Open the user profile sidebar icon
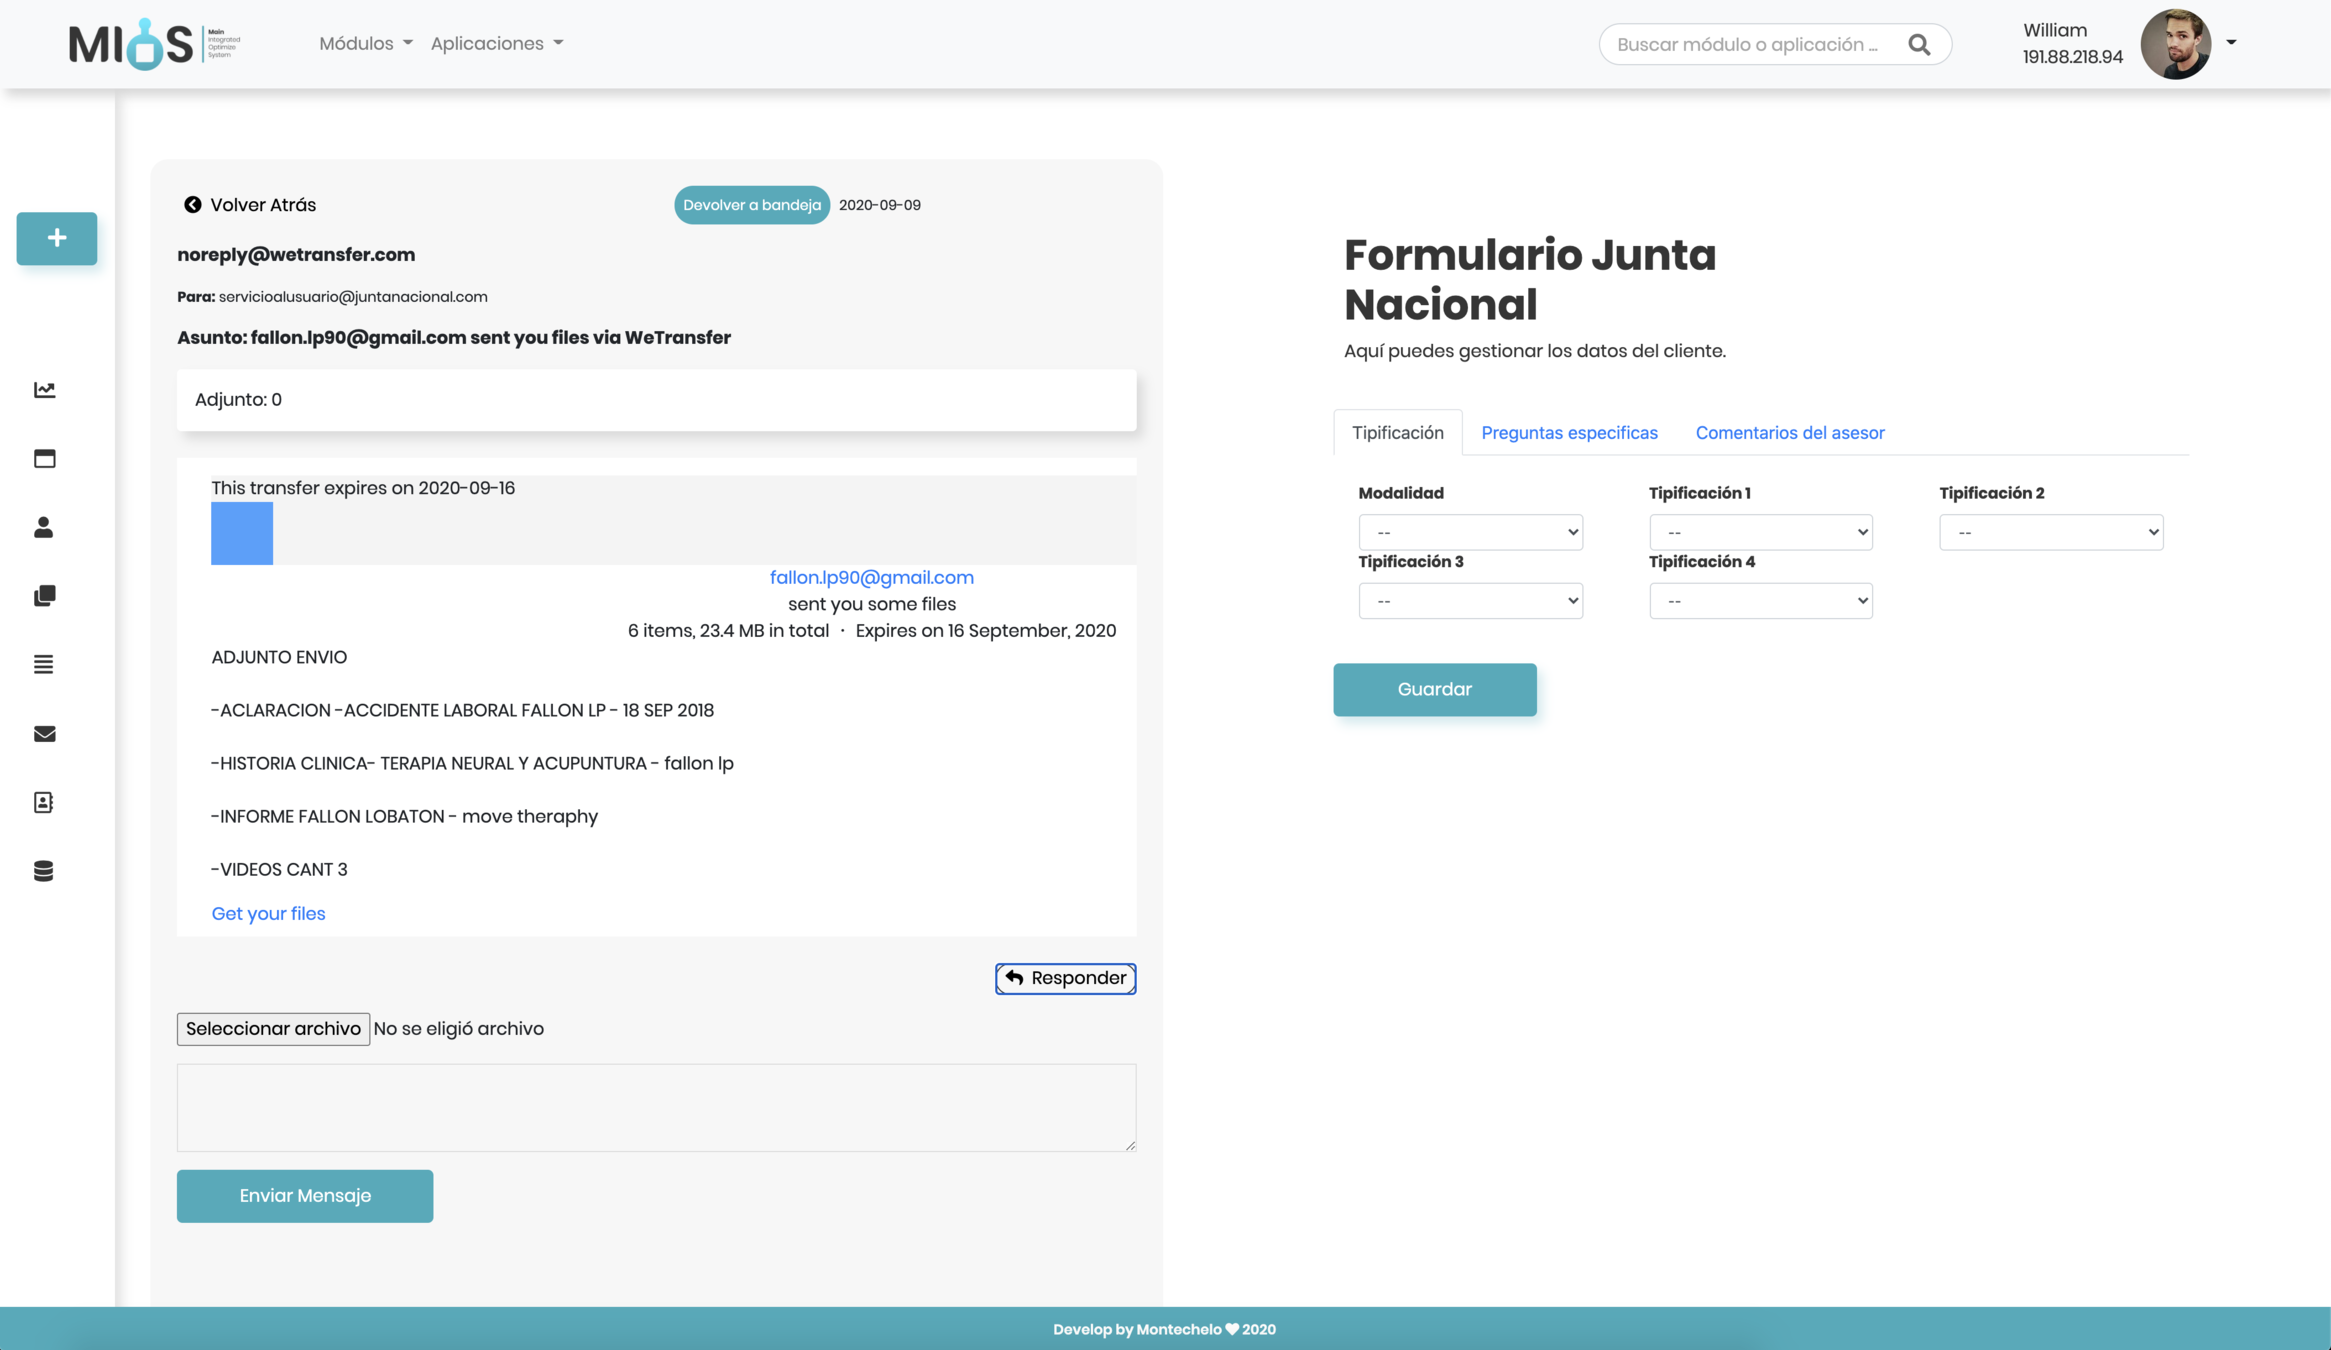The width and height of the screenshot is (2331, 1350). 44,527
